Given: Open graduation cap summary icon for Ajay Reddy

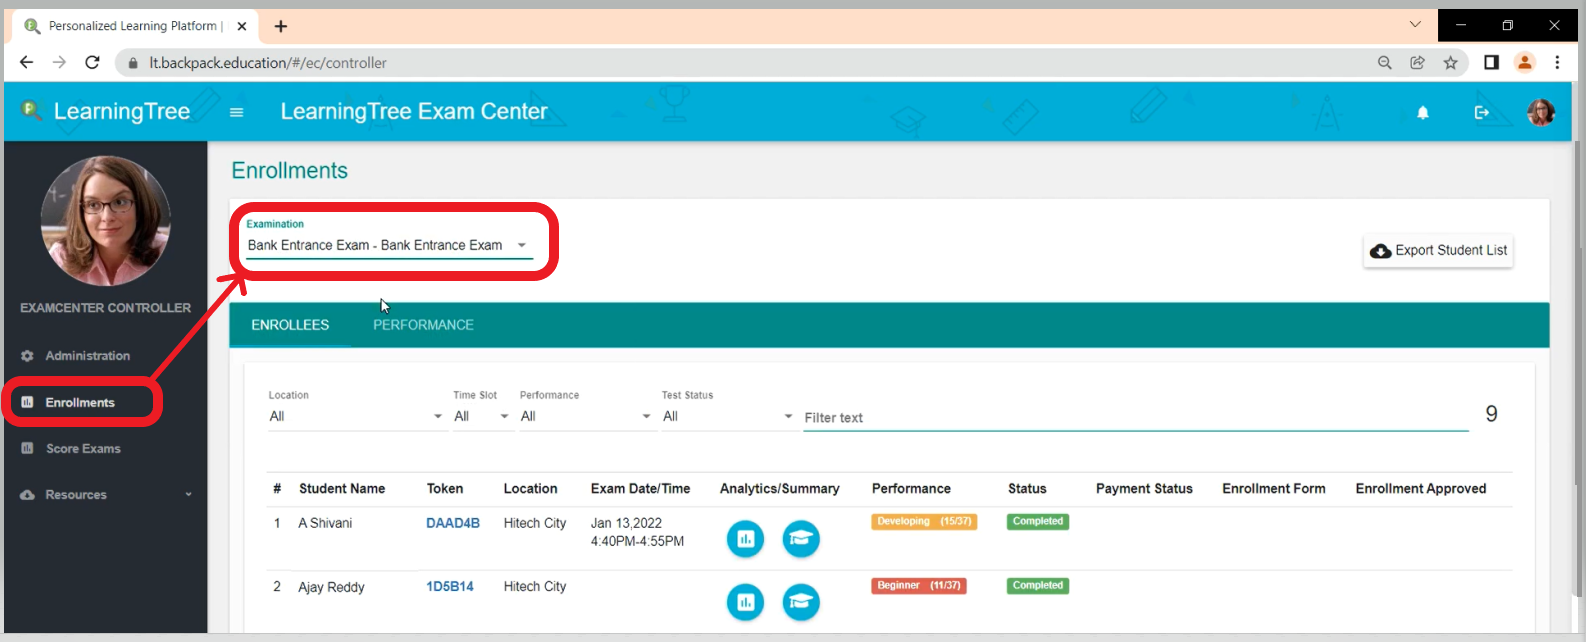Looking at the screenshot, I should 800,602.
